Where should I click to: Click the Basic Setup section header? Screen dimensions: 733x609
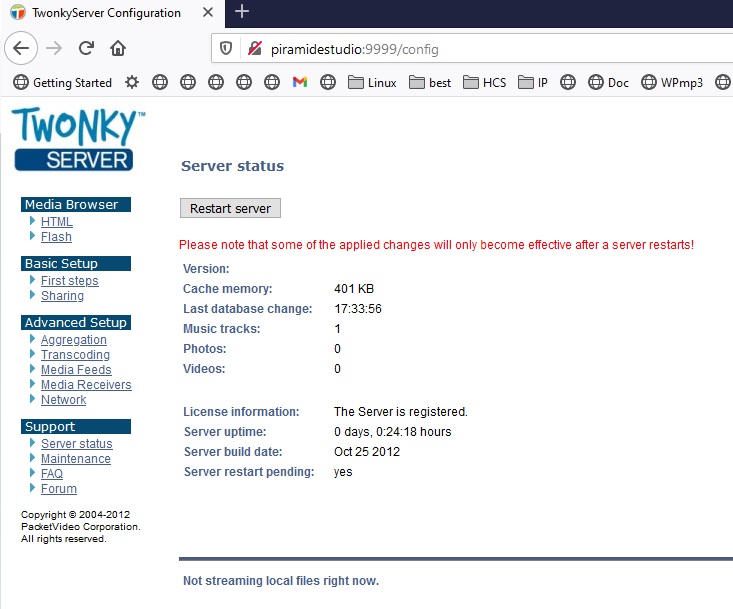tap(76, 263)
